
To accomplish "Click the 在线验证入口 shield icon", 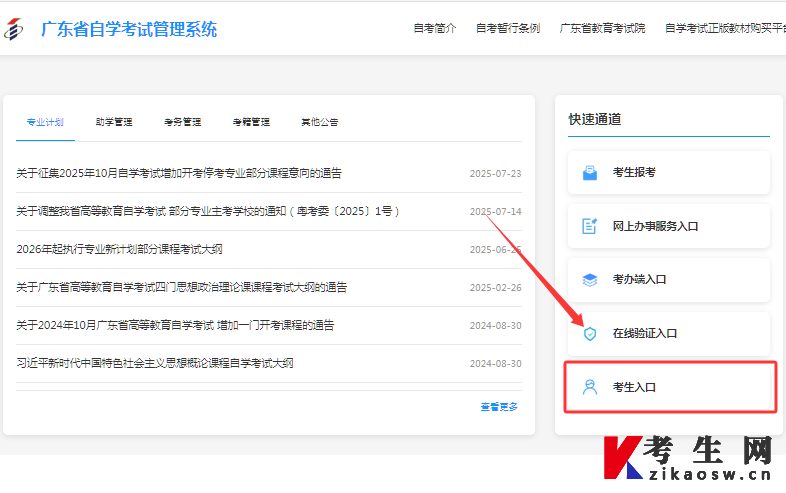I will click(590, 334).
